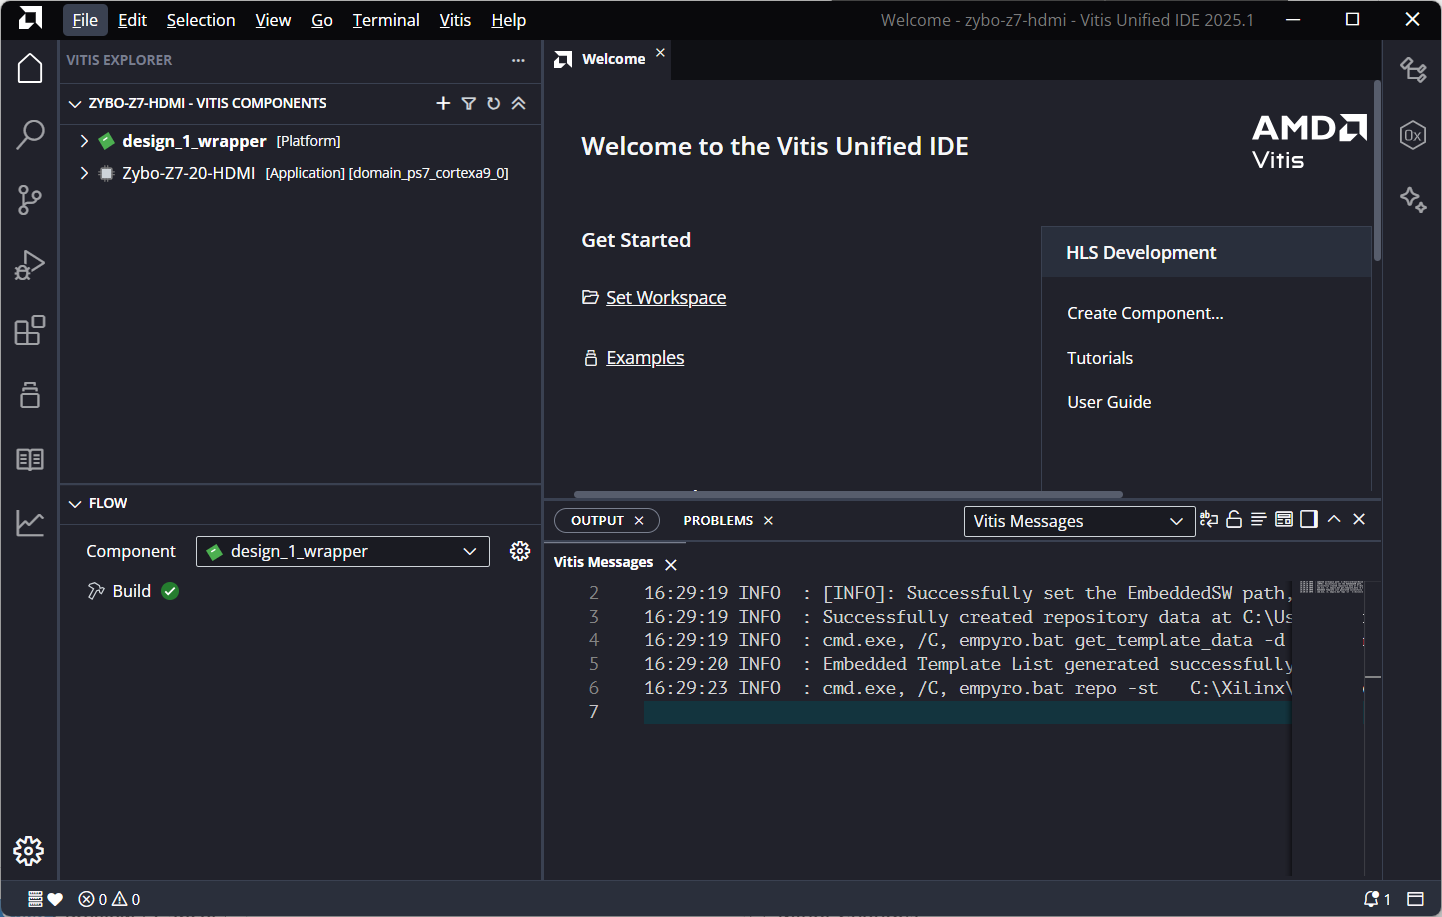1442x917 pixels.
Task: Open the sparkle icon in the right sidebar
Action: click(x=1413, y=199)
